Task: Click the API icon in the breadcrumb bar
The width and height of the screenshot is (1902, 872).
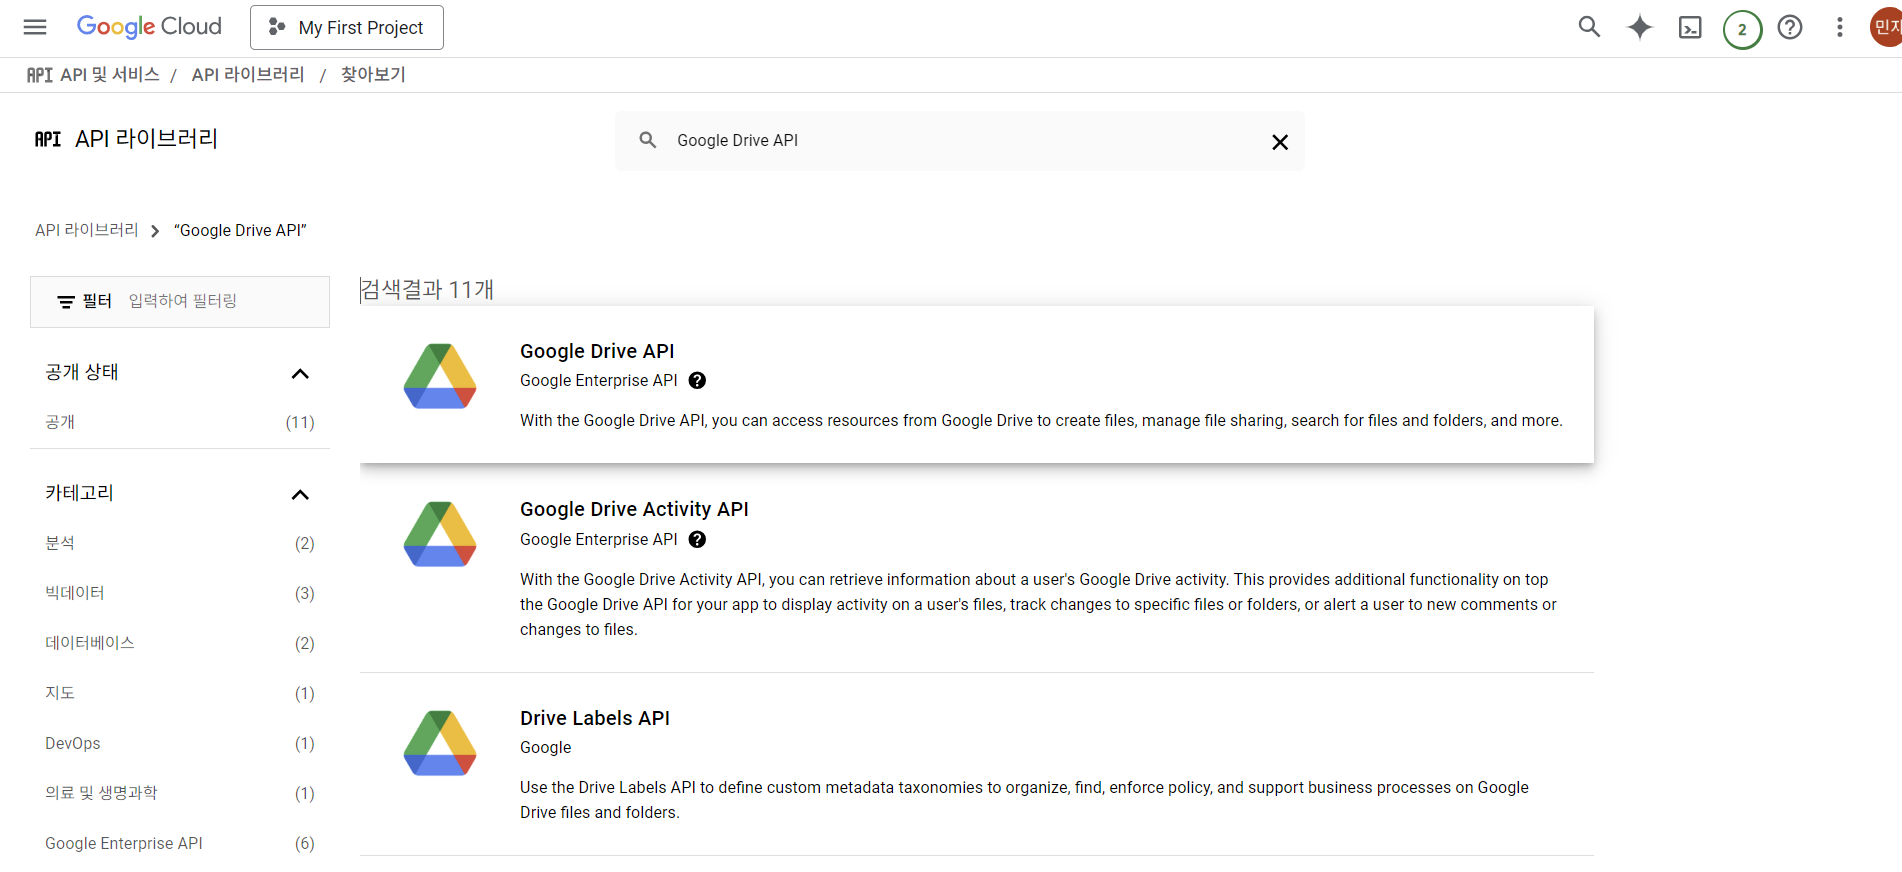Action: 40,75
